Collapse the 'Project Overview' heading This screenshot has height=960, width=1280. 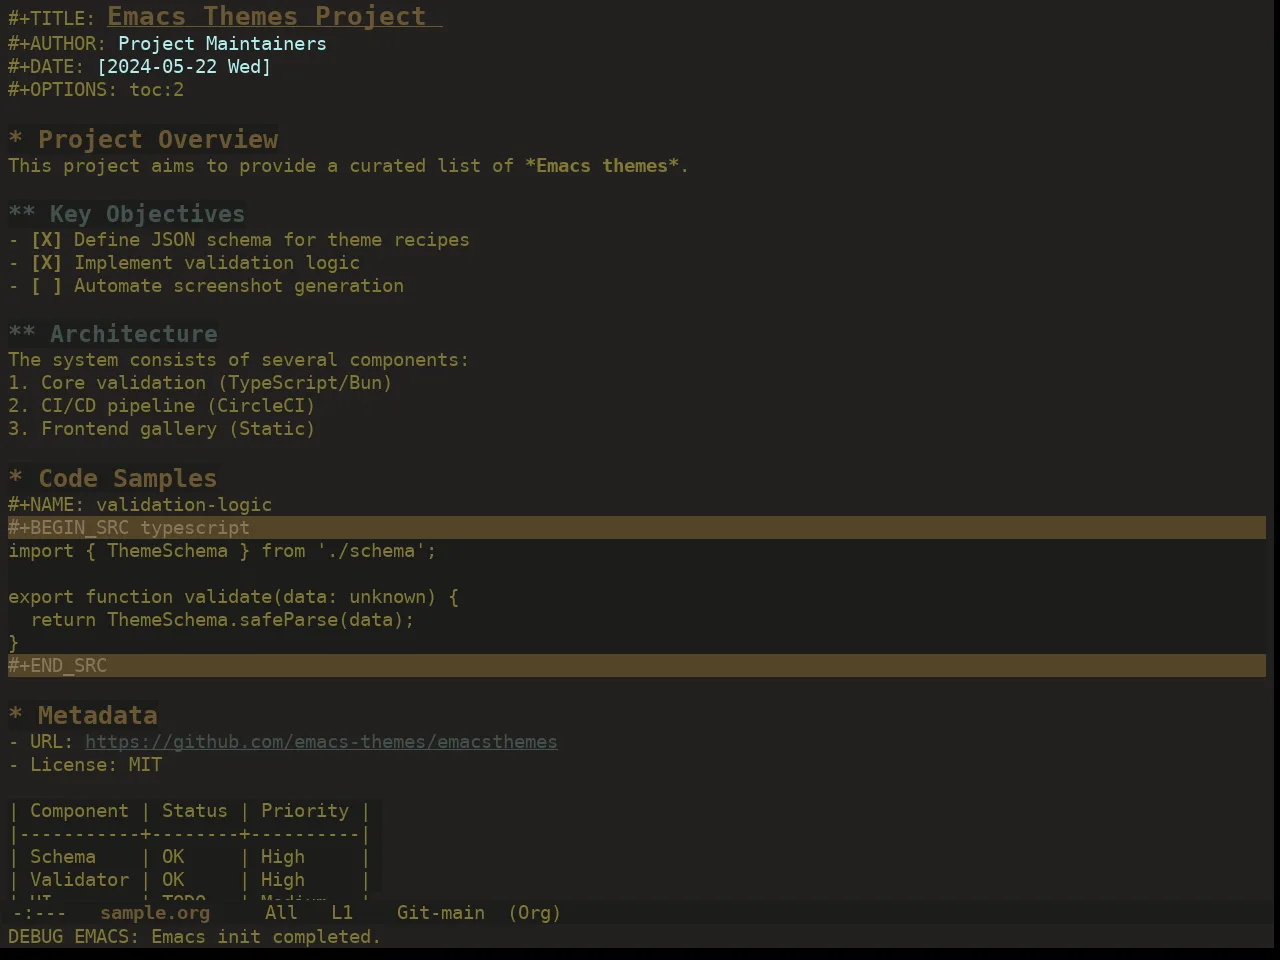coord(143,139)
